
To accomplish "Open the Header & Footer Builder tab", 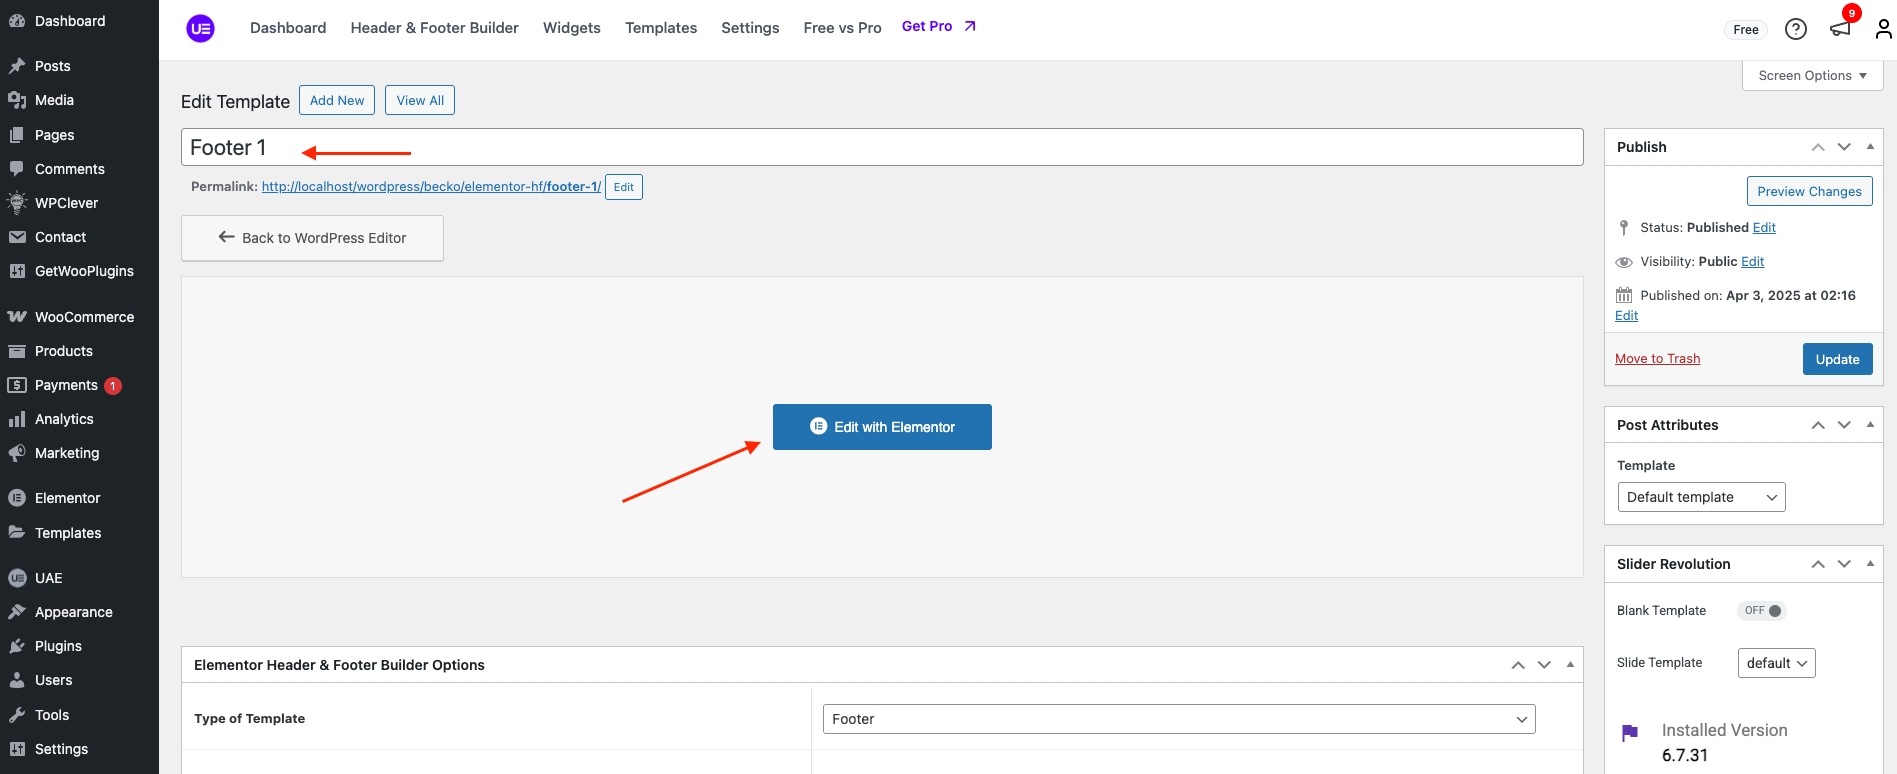I will (x=434, y=28).
